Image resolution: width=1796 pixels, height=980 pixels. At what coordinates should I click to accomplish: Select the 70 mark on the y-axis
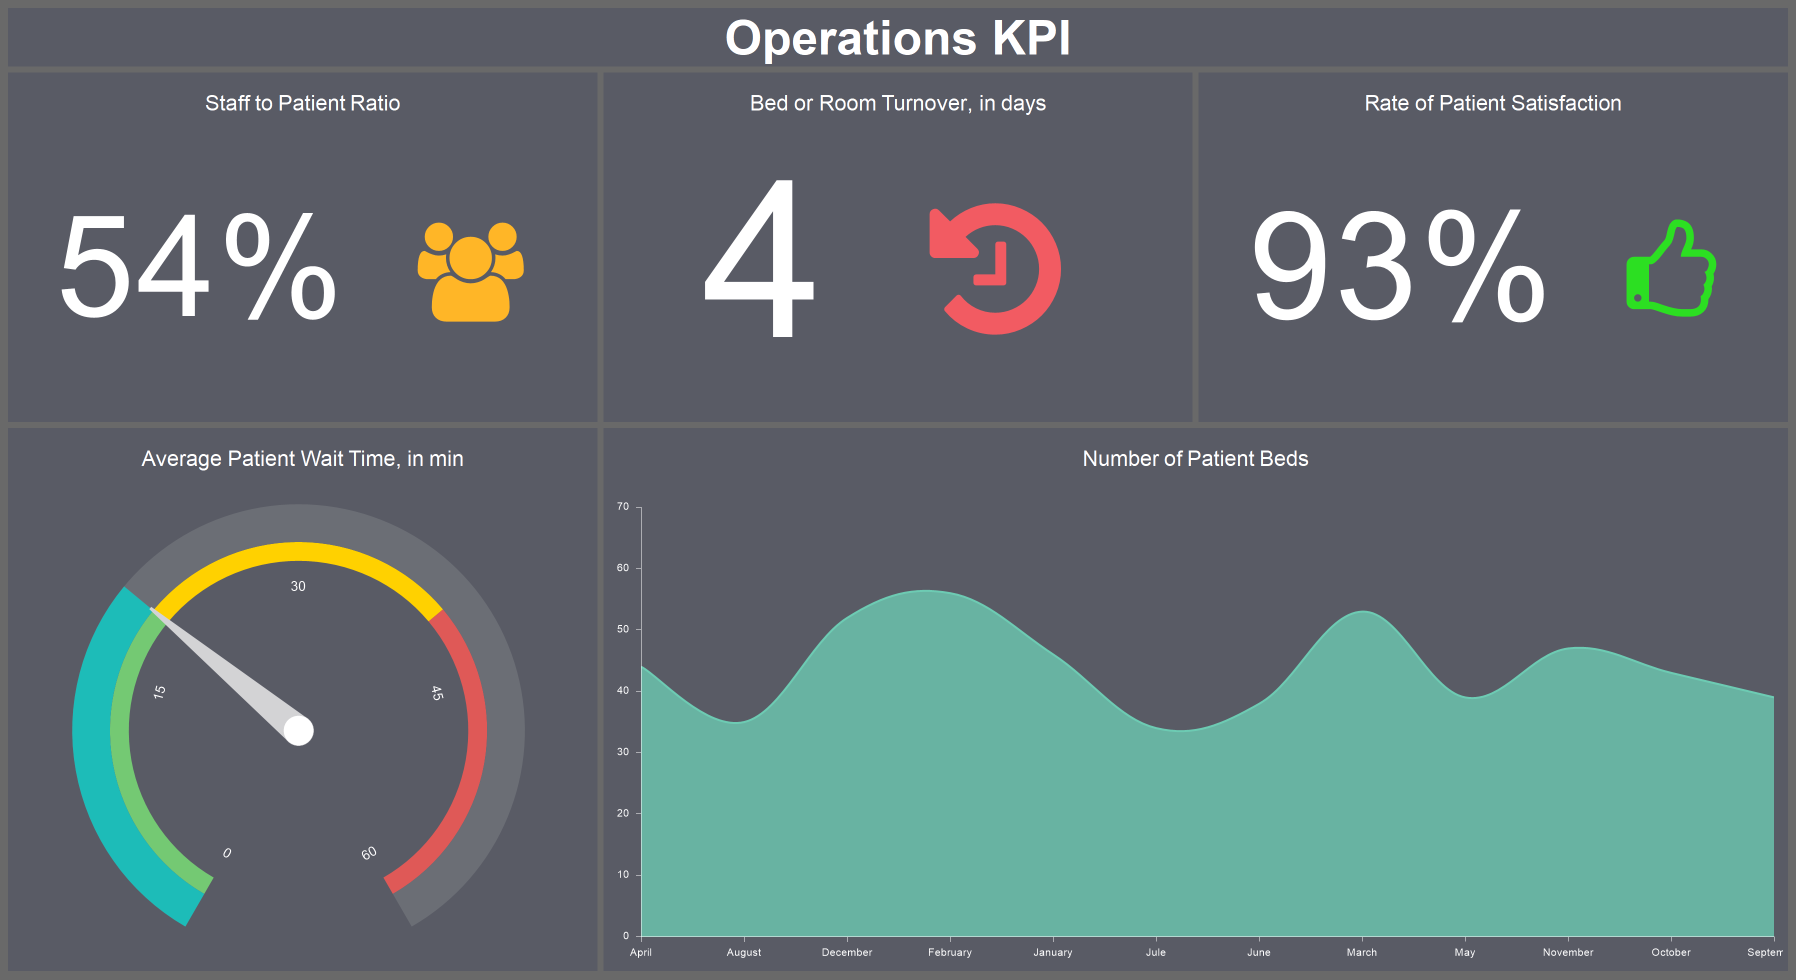tap(622, 505)
